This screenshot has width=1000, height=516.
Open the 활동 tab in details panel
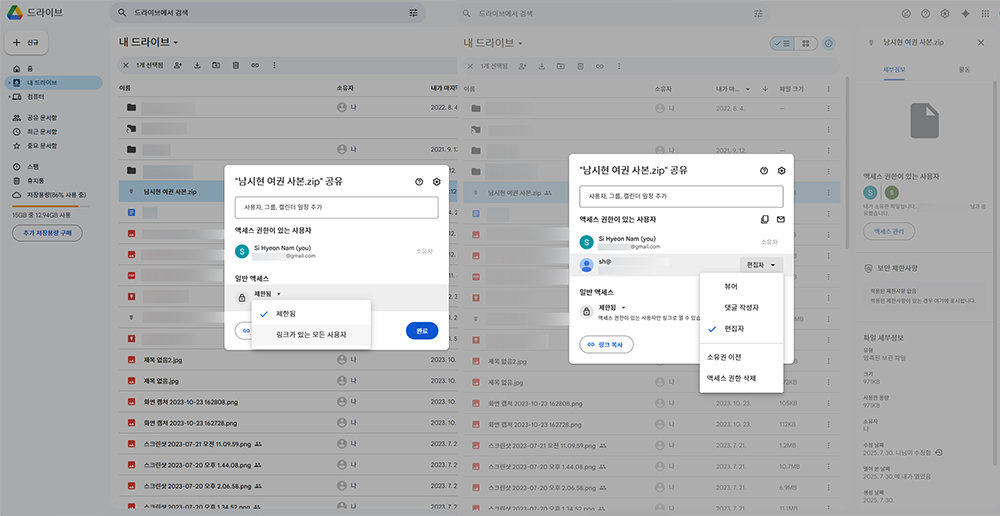point(963,69)
